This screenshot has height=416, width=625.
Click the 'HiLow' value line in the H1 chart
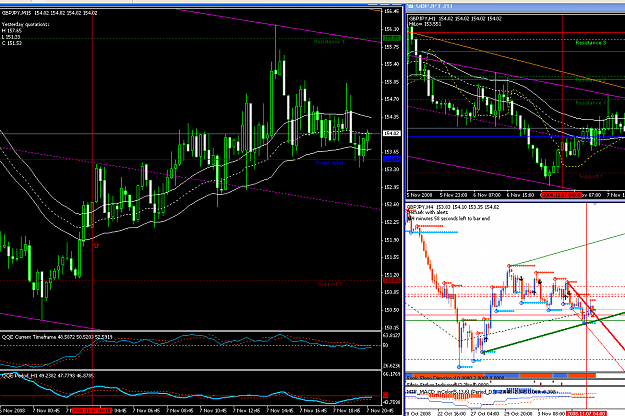425,24
